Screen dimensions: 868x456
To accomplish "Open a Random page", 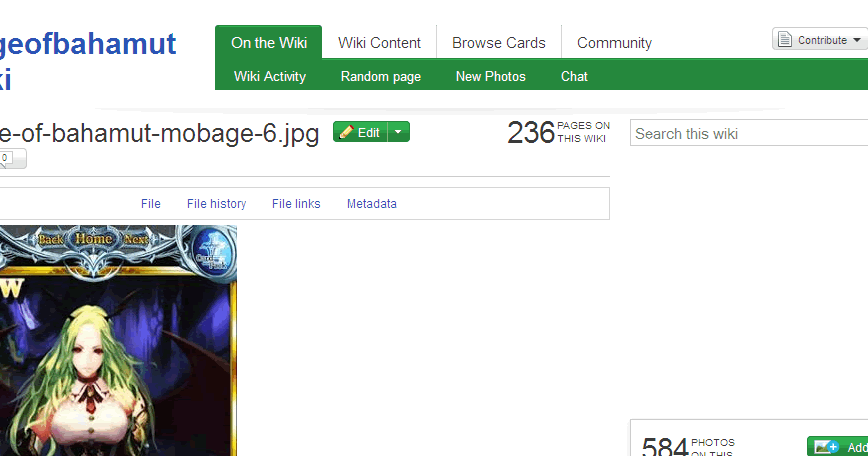I will click(381, 76).
